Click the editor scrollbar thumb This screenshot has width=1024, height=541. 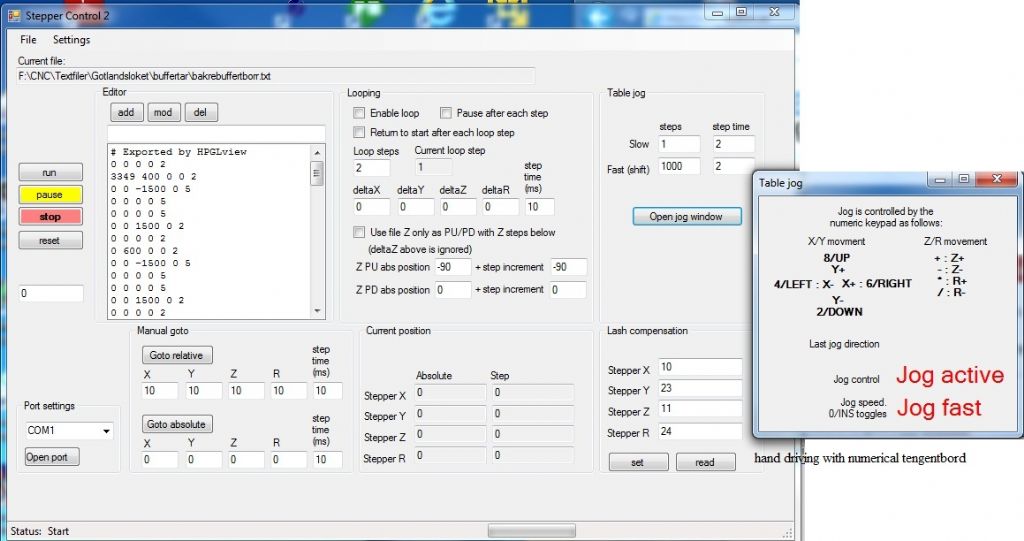coord(317,173)
